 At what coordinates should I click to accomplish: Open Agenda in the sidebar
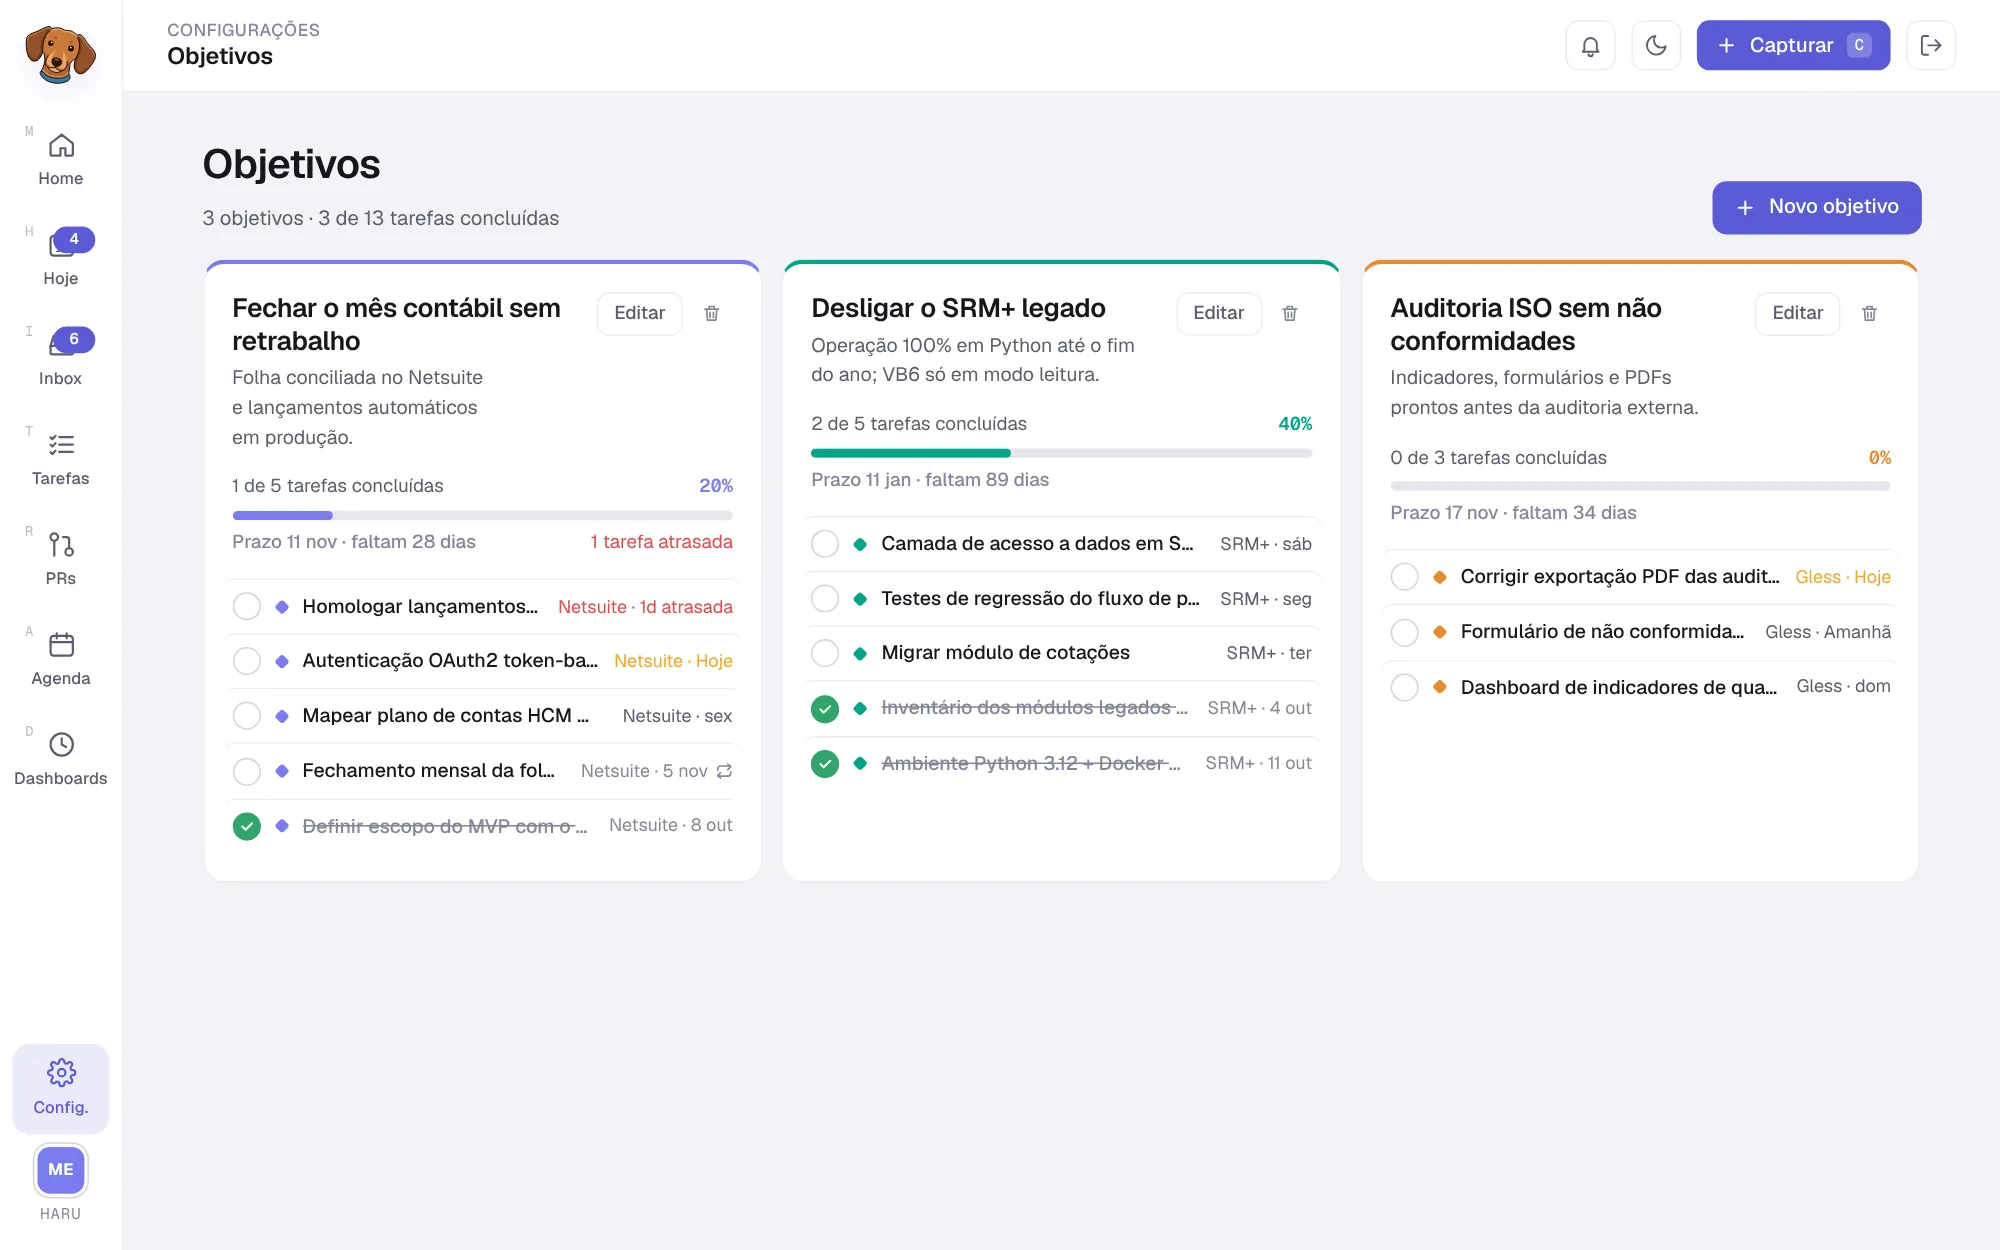[x=61, y=660]
